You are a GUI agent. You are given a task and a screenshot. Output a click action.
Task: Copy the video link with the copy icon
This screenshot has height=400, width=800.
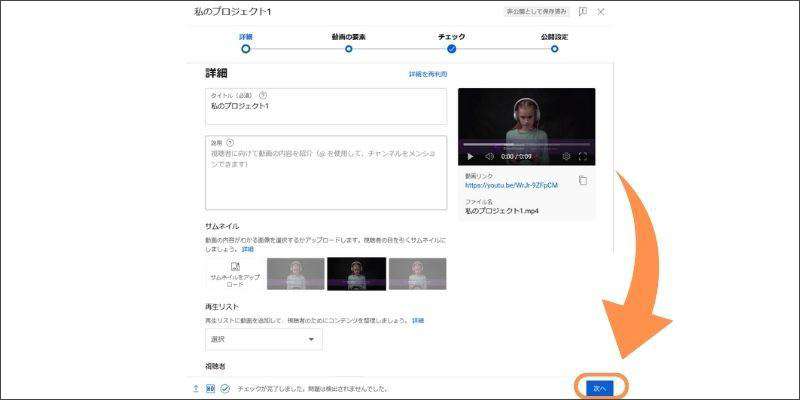point(583,181)
